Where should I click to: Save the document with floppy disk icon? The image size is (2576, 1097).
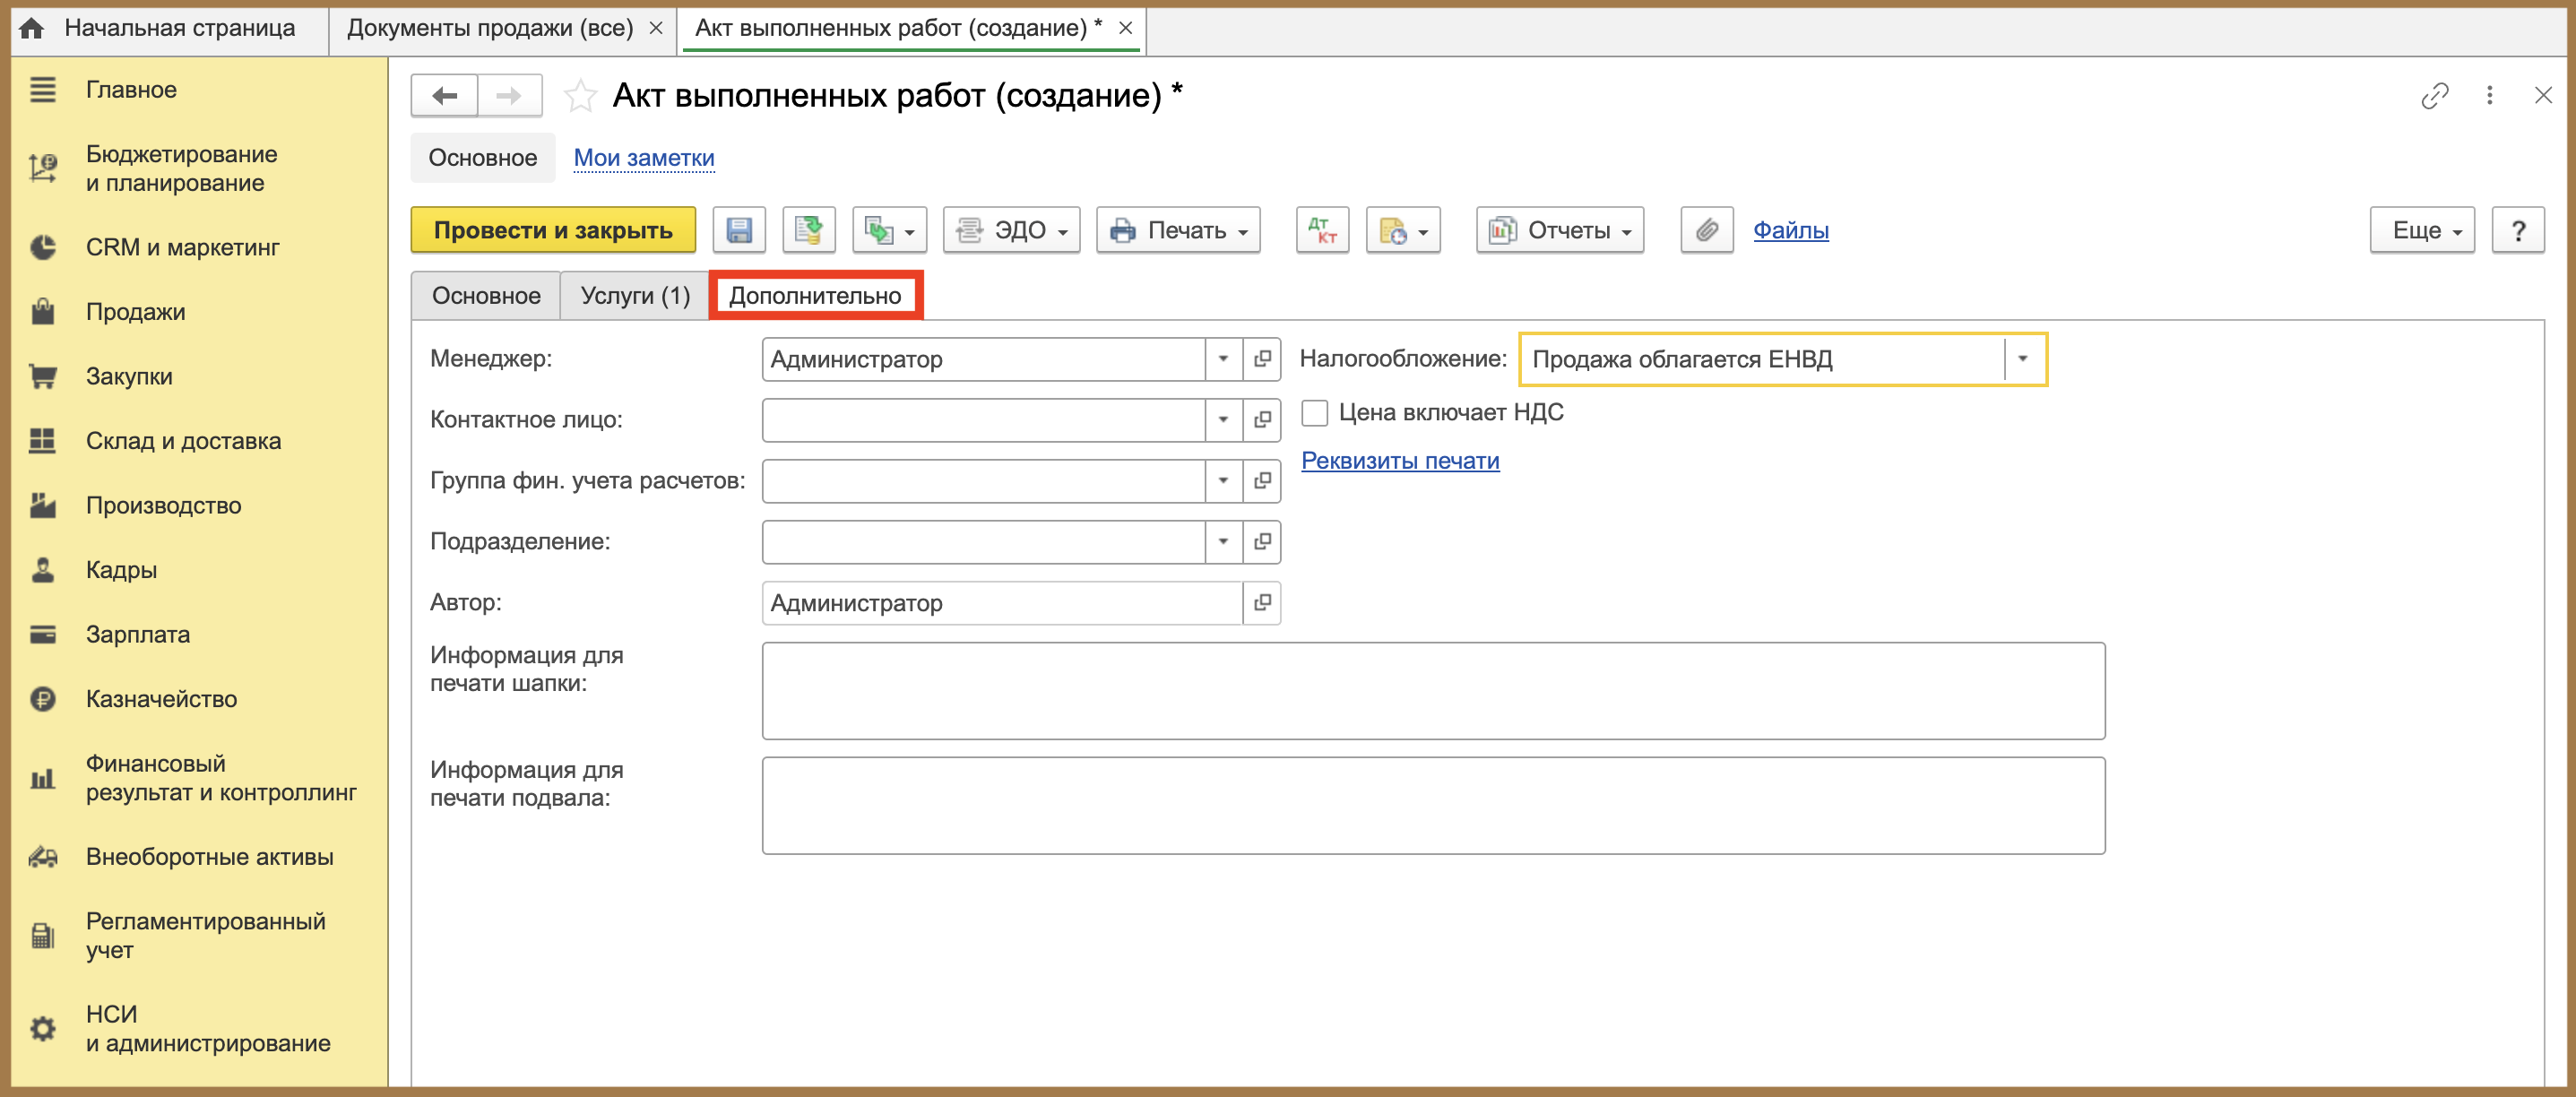tap(739, 230)
